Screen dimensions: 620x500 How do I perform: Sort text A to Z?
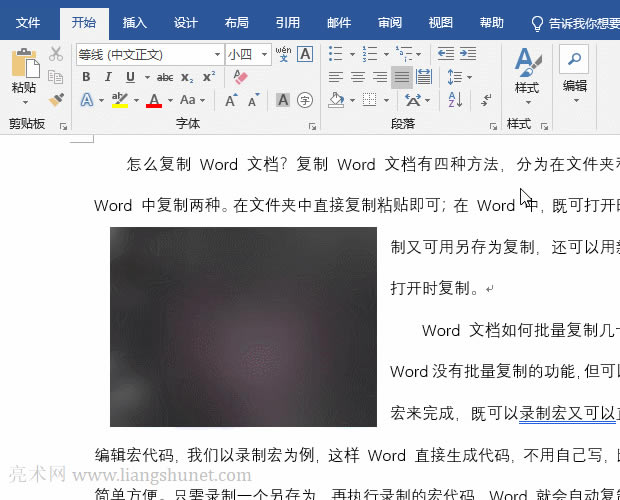(x=455, y=100)
